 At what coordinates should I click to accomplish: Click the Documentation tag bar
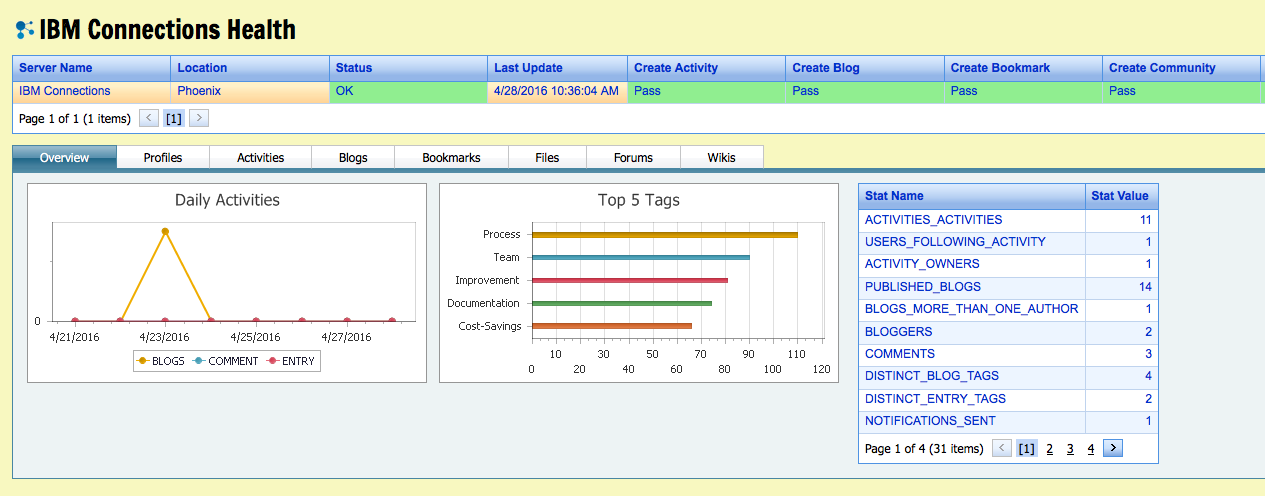click(x=621, y=303)
